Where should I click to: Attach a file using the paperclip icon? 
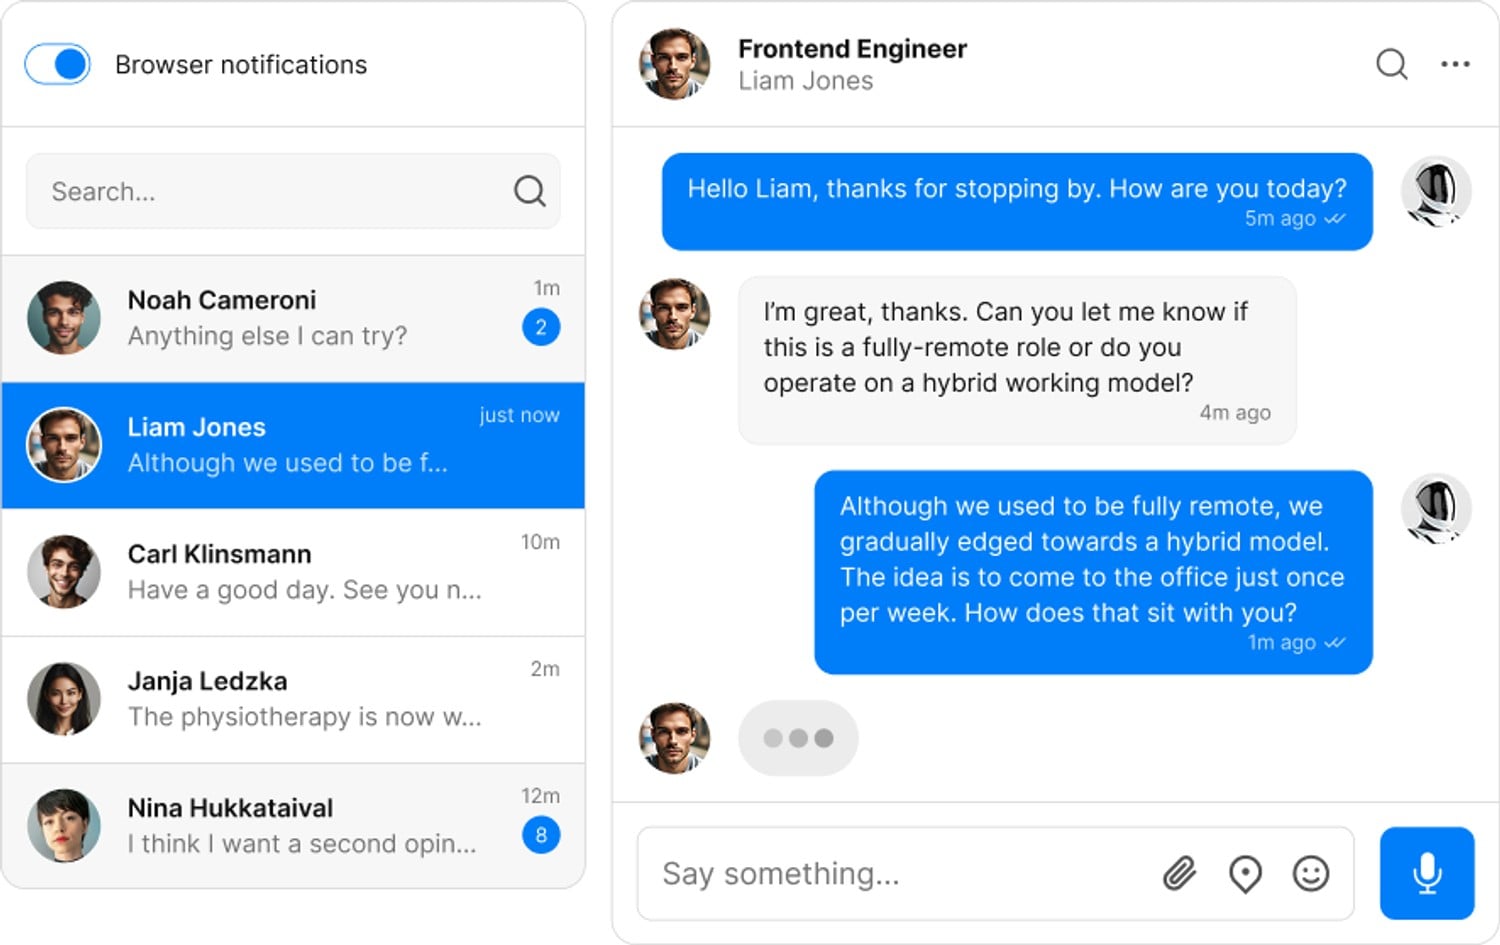pos(1180,874)
